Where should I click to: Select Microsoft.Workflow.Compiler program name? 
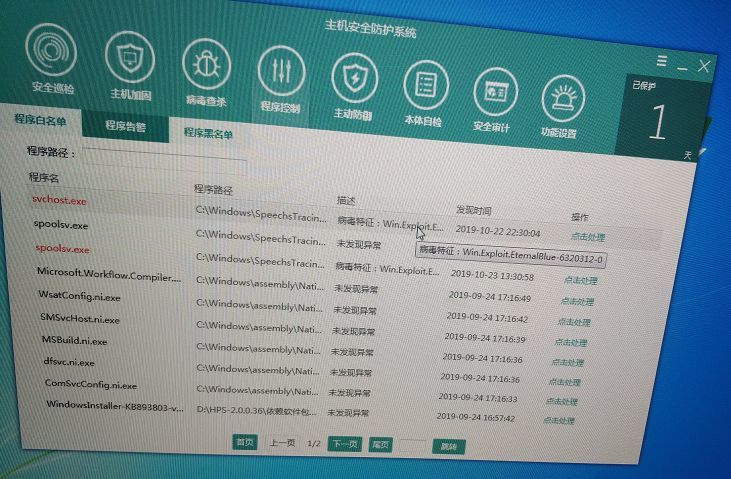tap(109, 274)
